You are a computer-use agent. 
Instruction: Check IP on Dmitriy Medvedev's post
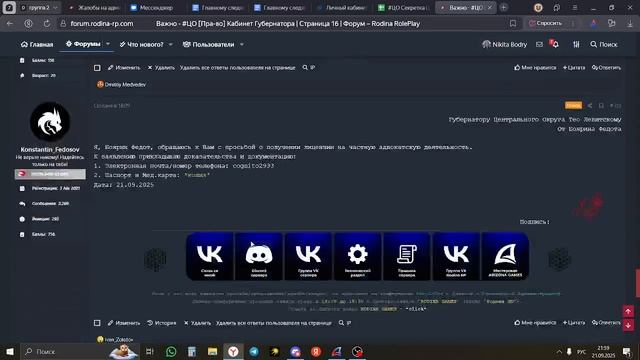pos(309,68)
